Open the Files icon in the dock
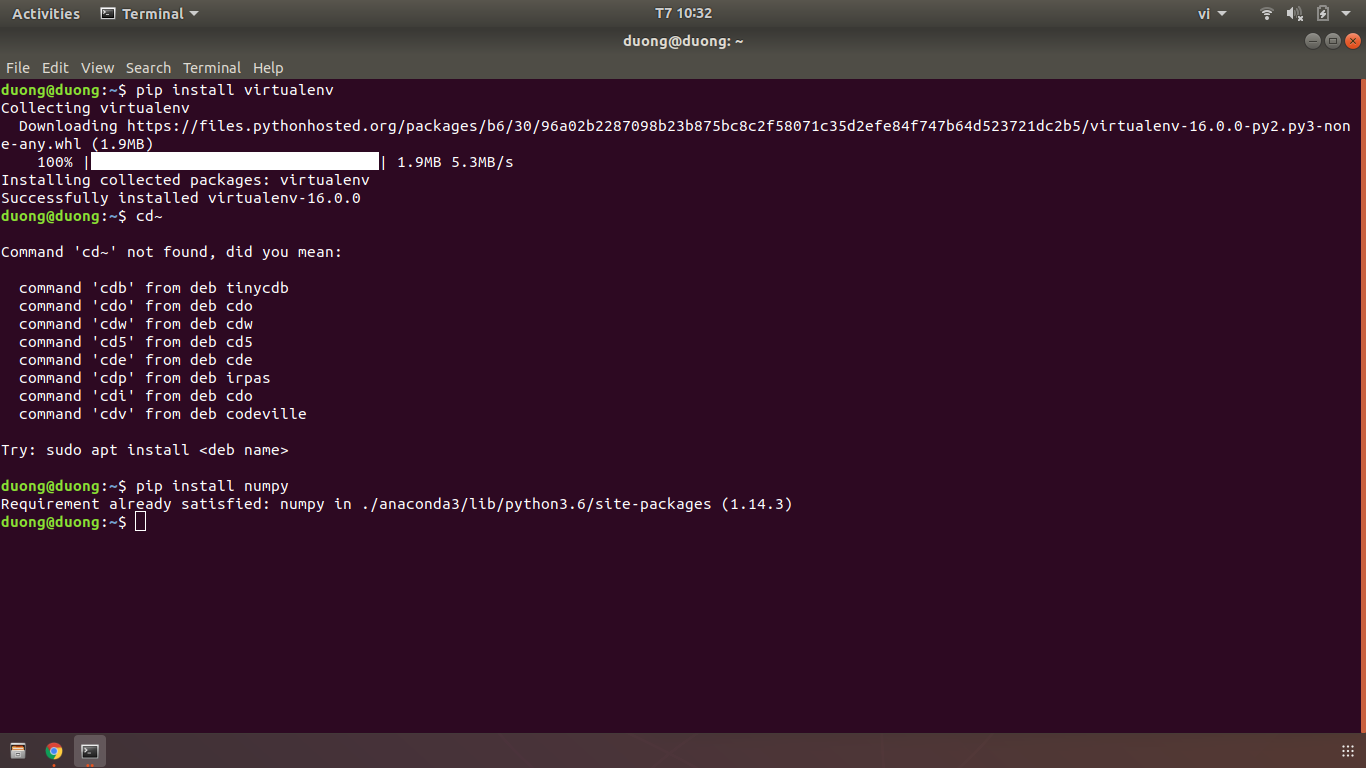Screen dimensions: 1366x768 click(x=18, y=751)
